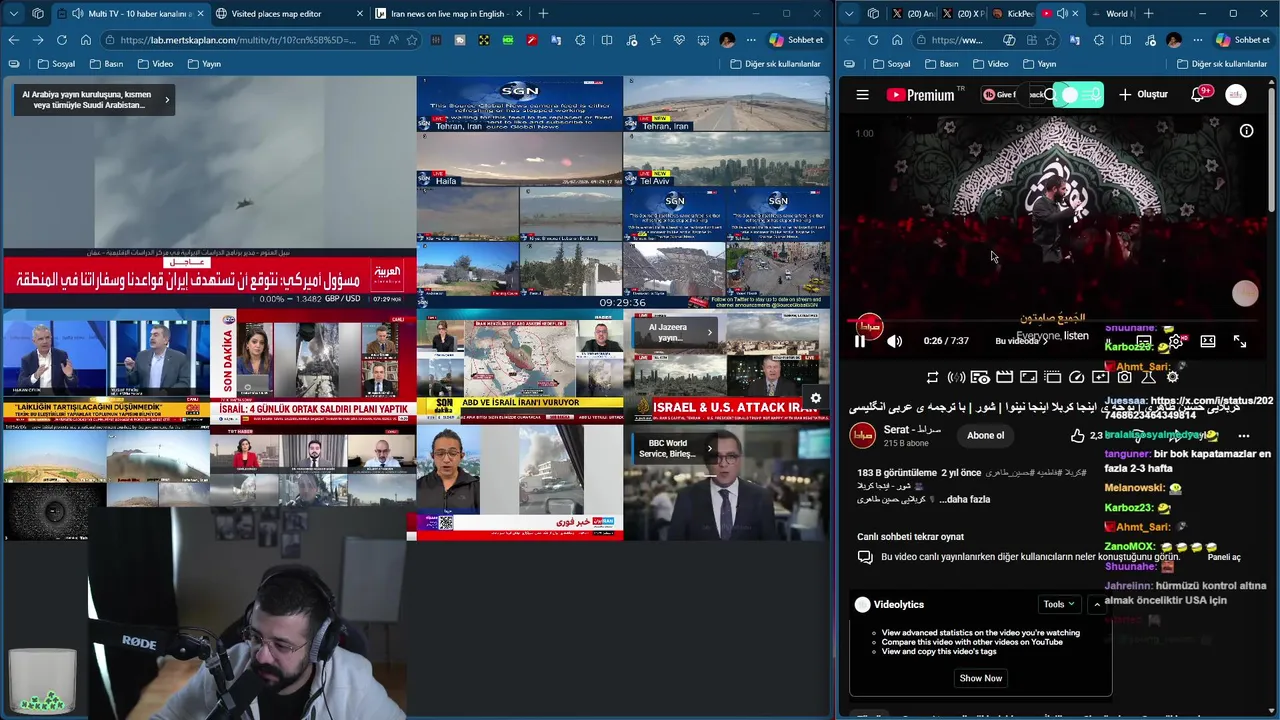Open left browser settings and more menu
This screenshot has height=720, width=1280.
[x=751, y=40]
